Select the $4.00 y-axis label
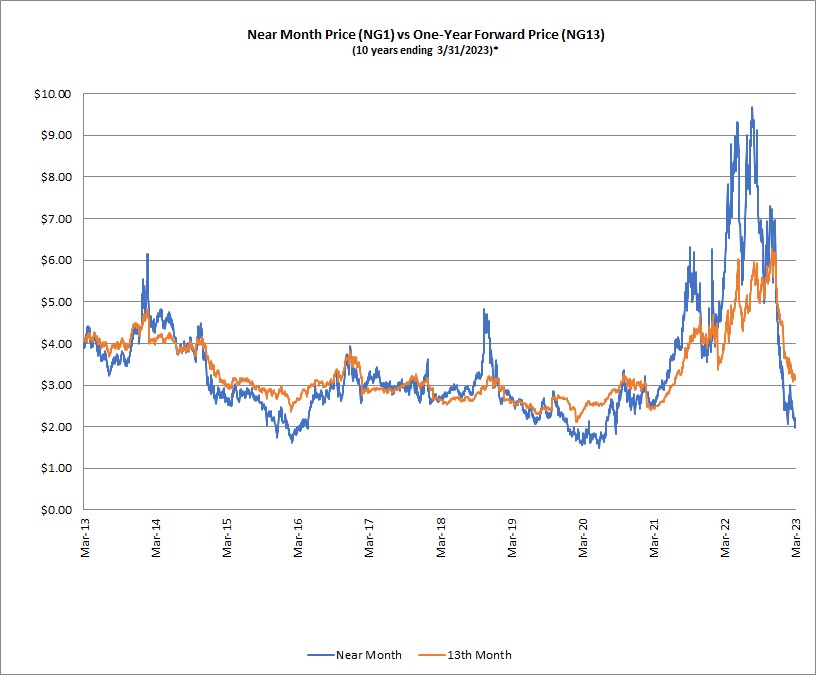The image size is (816, 675). [55, 343]
